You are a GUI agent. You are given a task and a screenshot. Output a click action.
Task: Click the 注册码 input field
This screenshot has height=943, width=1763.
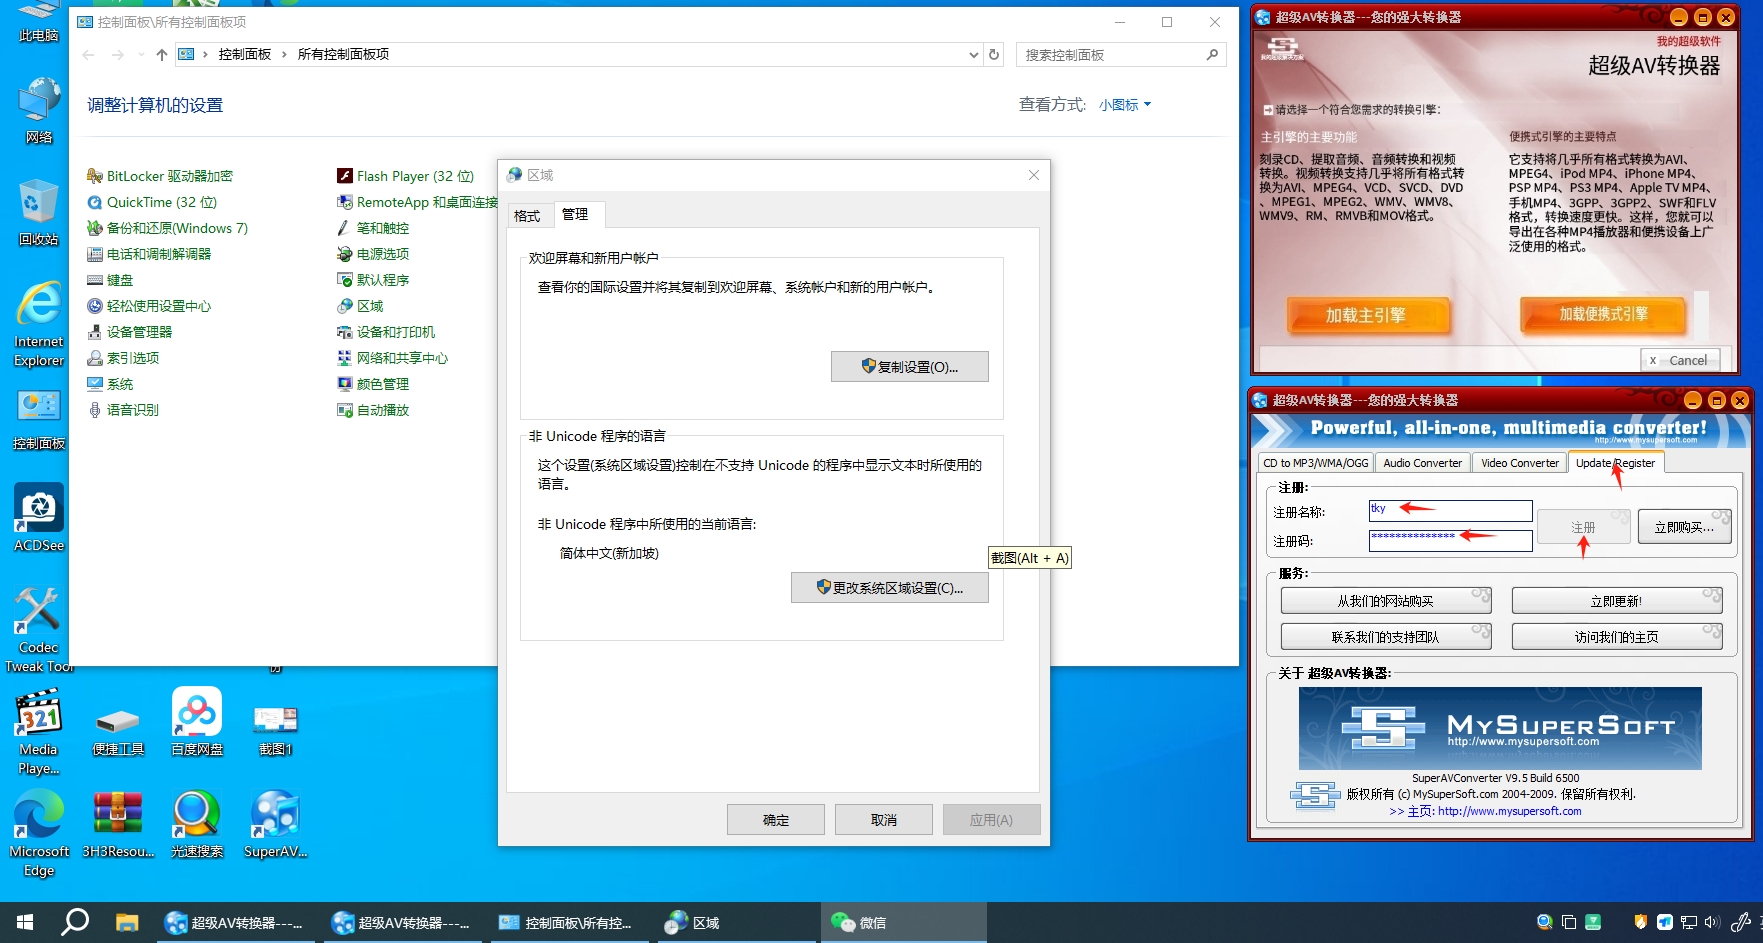click(x=1450, y=541)
